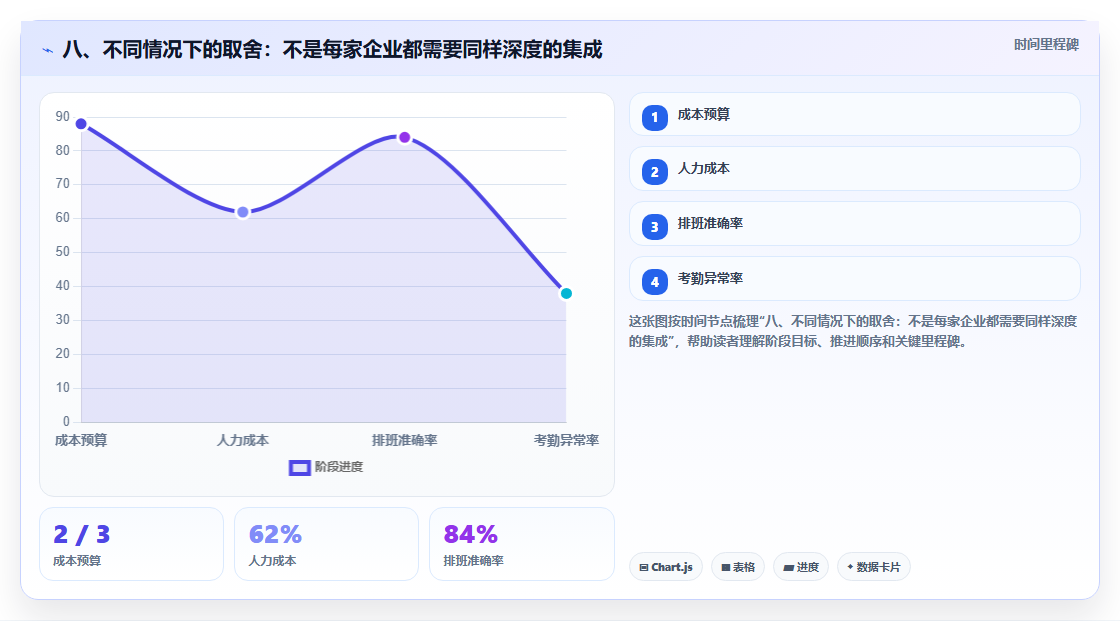Open the 排班准确率 list item
Image resolution: width=1120 pixels, height=621 pixels.
tap(854, 224)
